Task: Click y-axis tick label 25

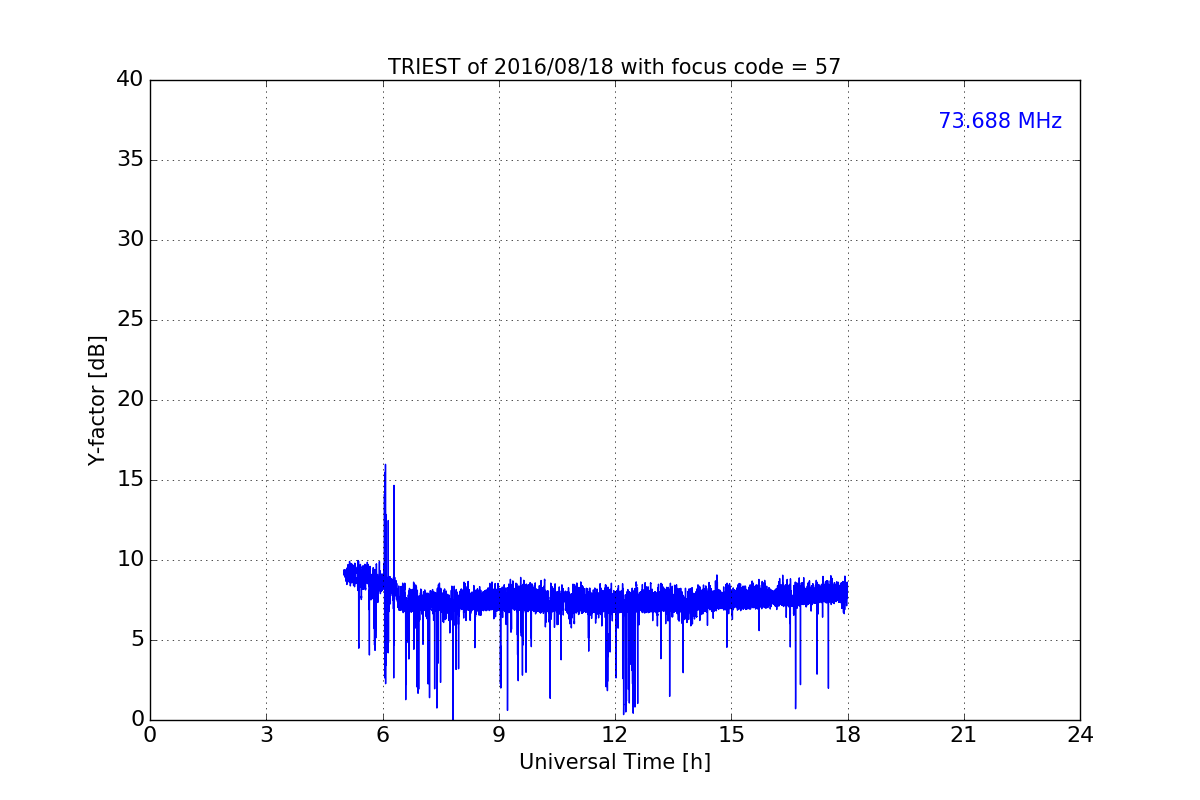Action: (129, 320)
